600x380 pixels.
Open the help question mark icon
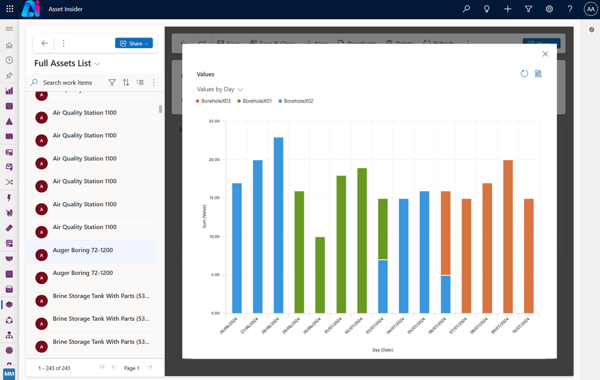tap(570, 8)
